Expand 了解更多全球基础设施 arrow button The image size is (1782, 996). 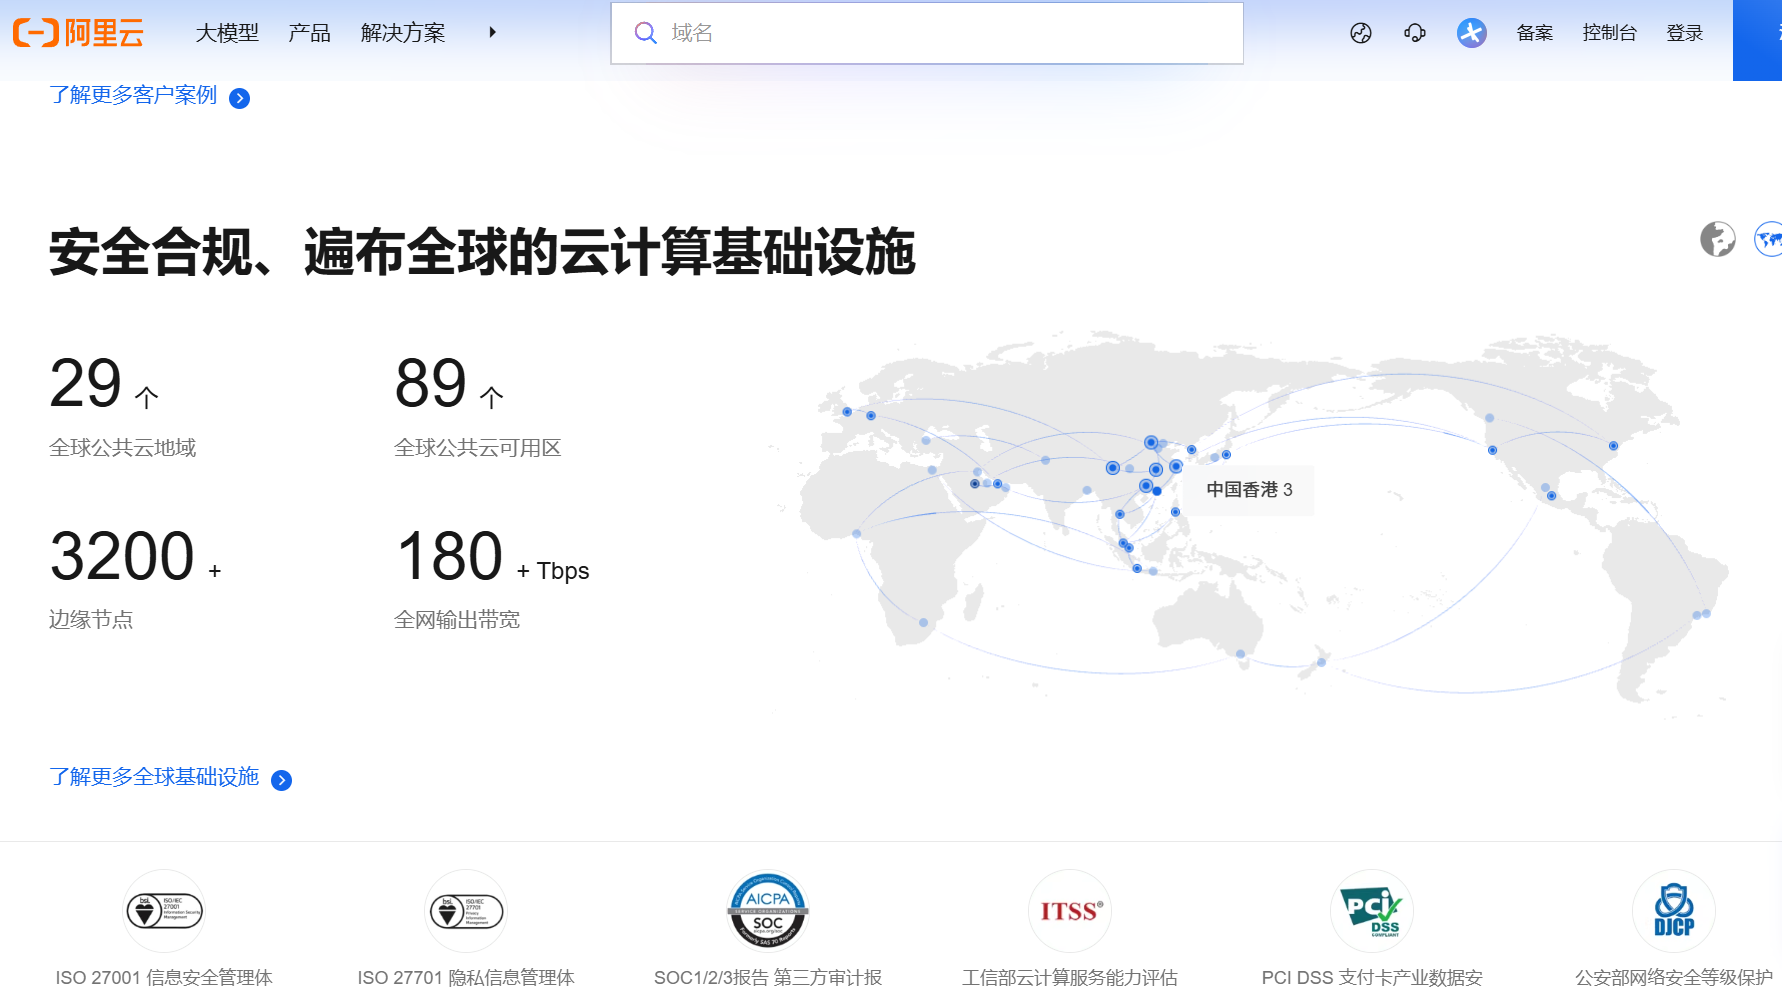tap(283, 779)
